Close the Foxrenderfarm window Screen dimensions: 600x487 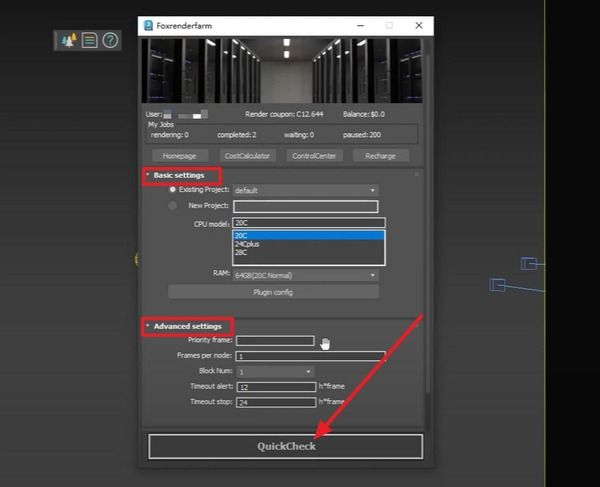click(x=419, y=26)
